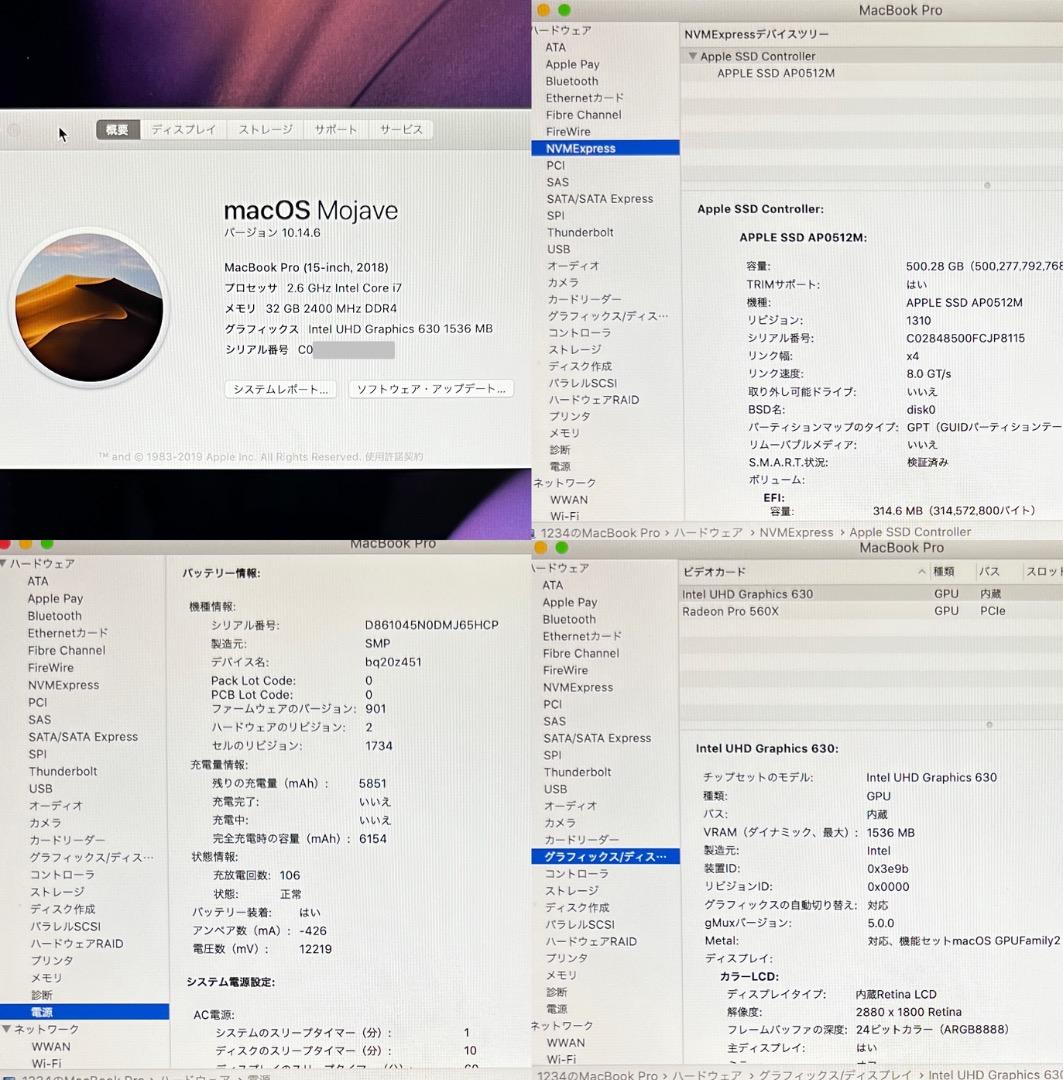
Task: Click the 種類 column header
Action: (944, 572)
